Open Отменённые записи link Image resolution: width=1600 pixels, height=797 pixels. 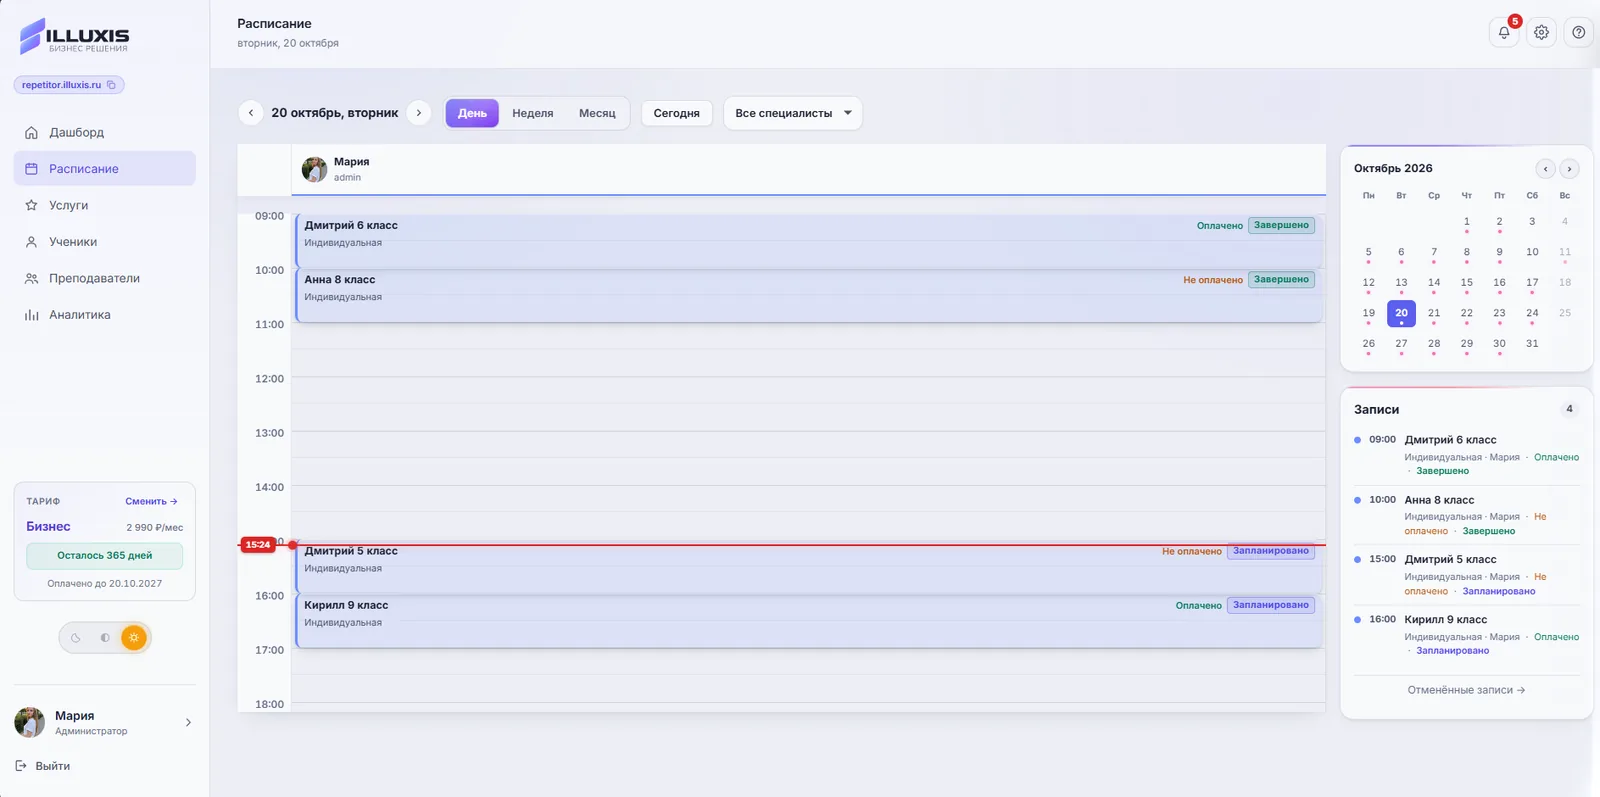(x=1466, y=690)
